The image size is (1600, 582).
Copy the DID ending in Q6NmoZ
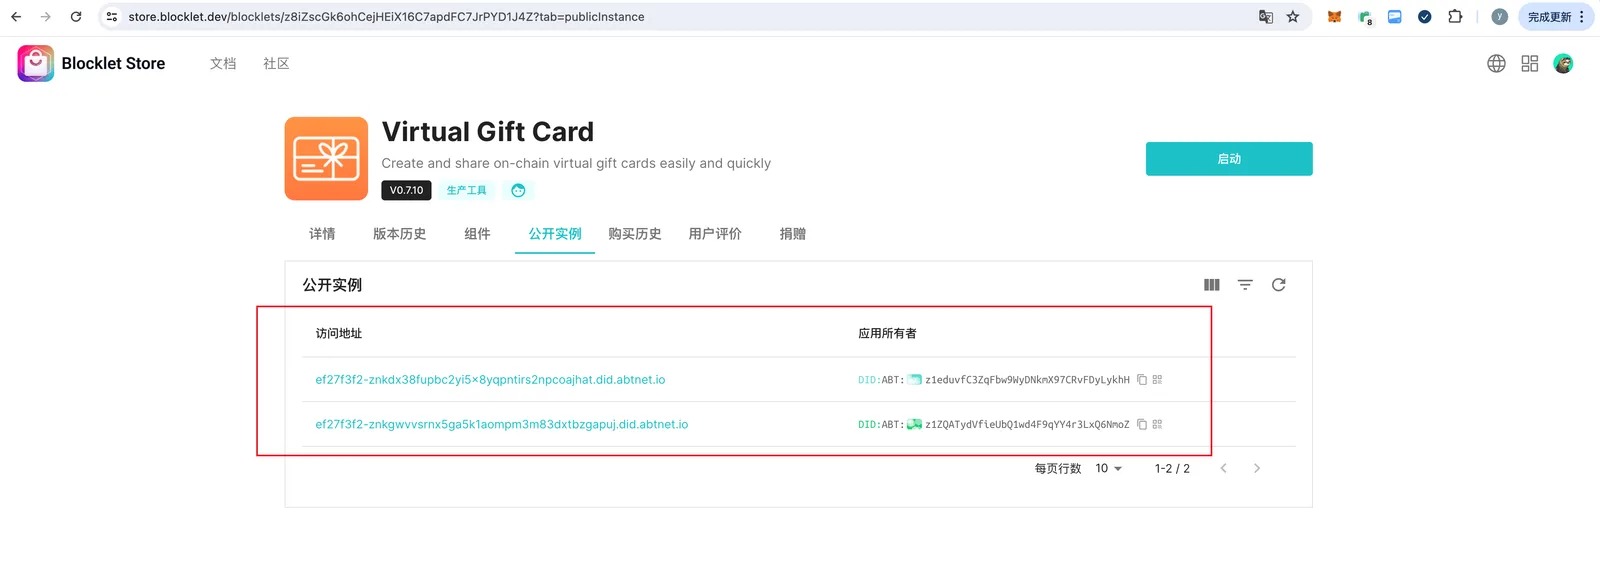tap(1142, 425)
